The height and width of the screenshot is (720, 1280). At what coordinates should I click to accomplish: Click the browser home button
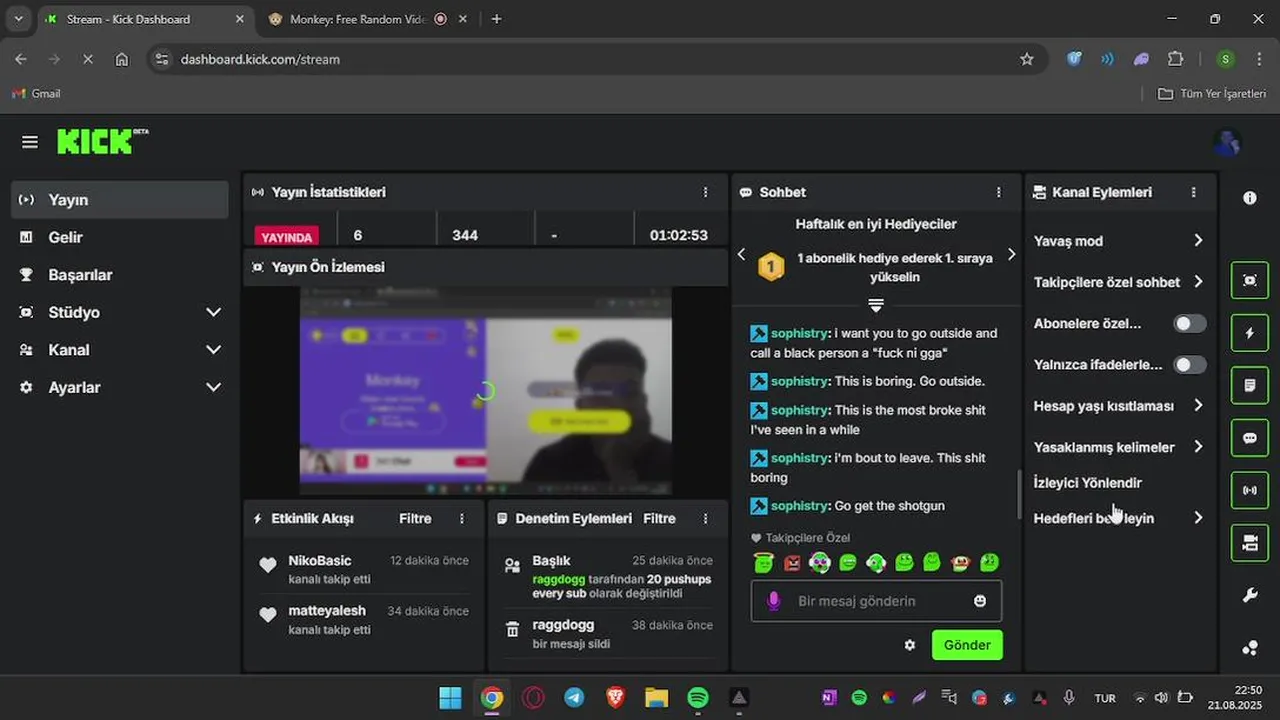point(122,59)
